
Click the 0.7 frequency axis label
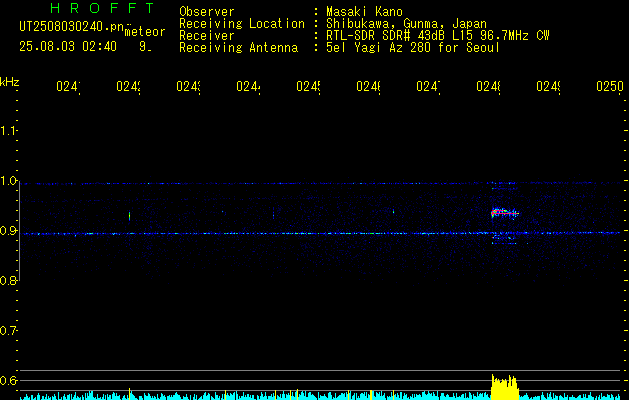click(8, 331)
